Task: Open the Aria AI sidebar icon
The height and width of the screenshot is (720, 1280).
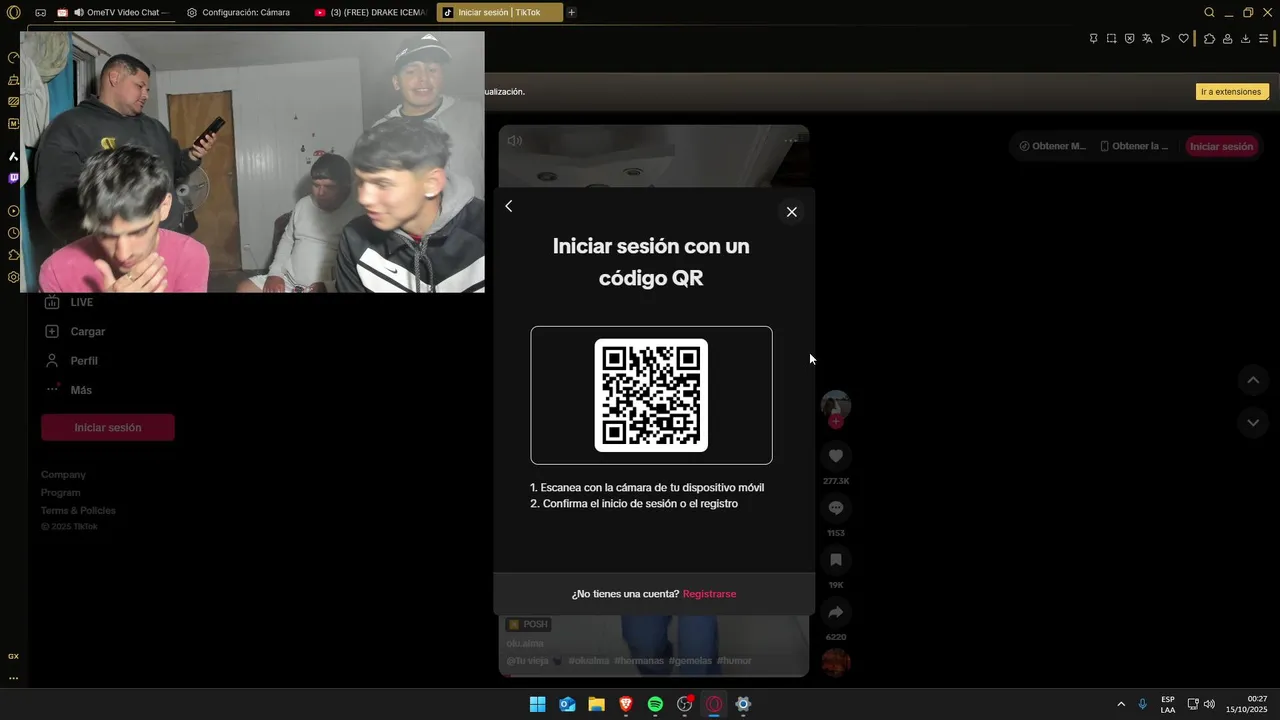Action: coord(13,156)
